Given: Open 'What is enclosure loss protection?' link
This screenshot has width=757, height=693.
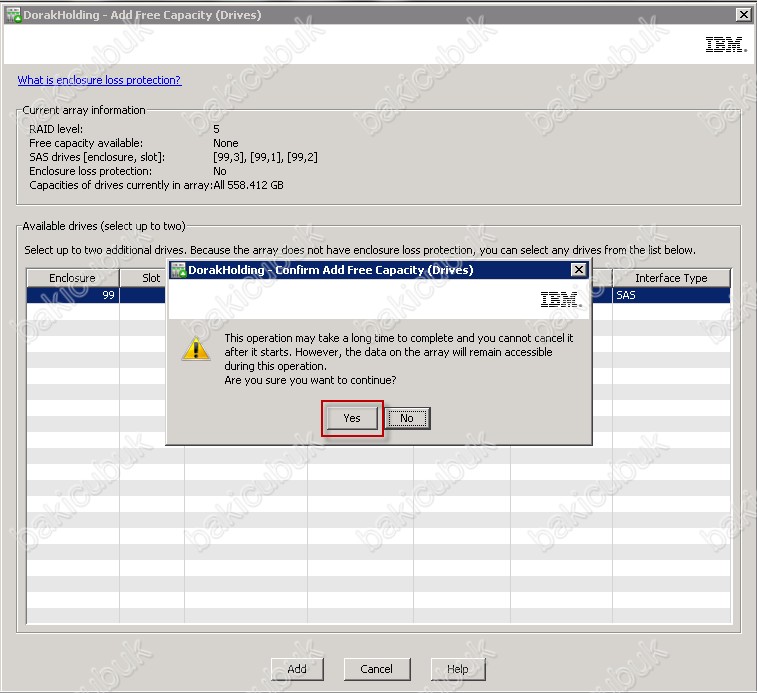Looking at the screenshot, I should coord(99,80).
